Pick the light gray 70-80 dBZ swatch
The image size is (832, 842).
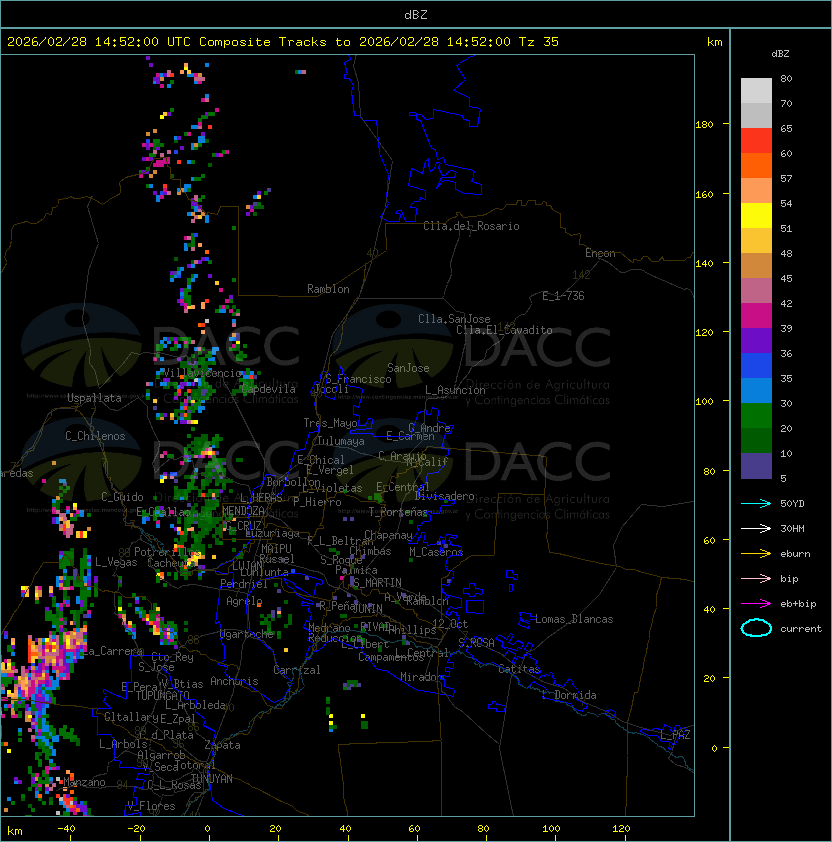tap(756, 91)
